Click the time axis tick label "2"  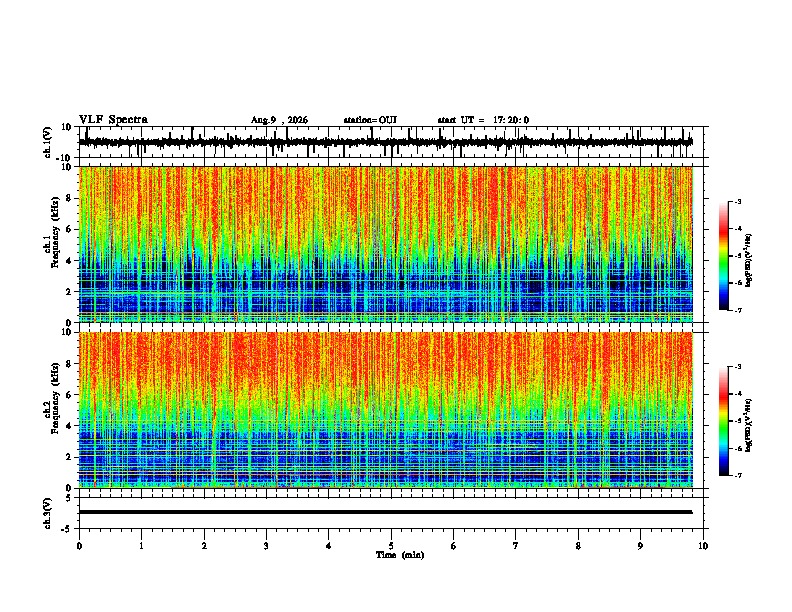204,546
